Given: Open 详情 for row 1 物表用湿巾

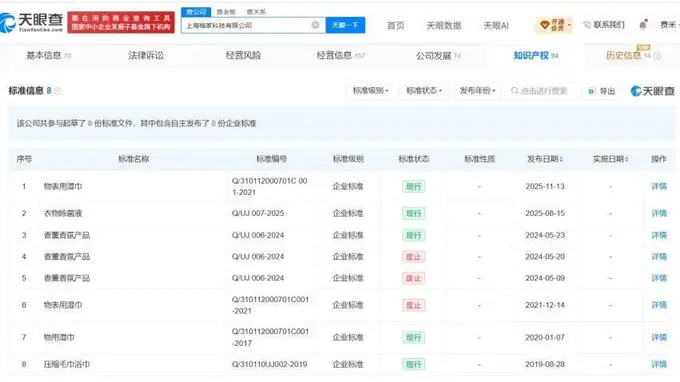Looking at the screenshot, I should coord(659,186).
